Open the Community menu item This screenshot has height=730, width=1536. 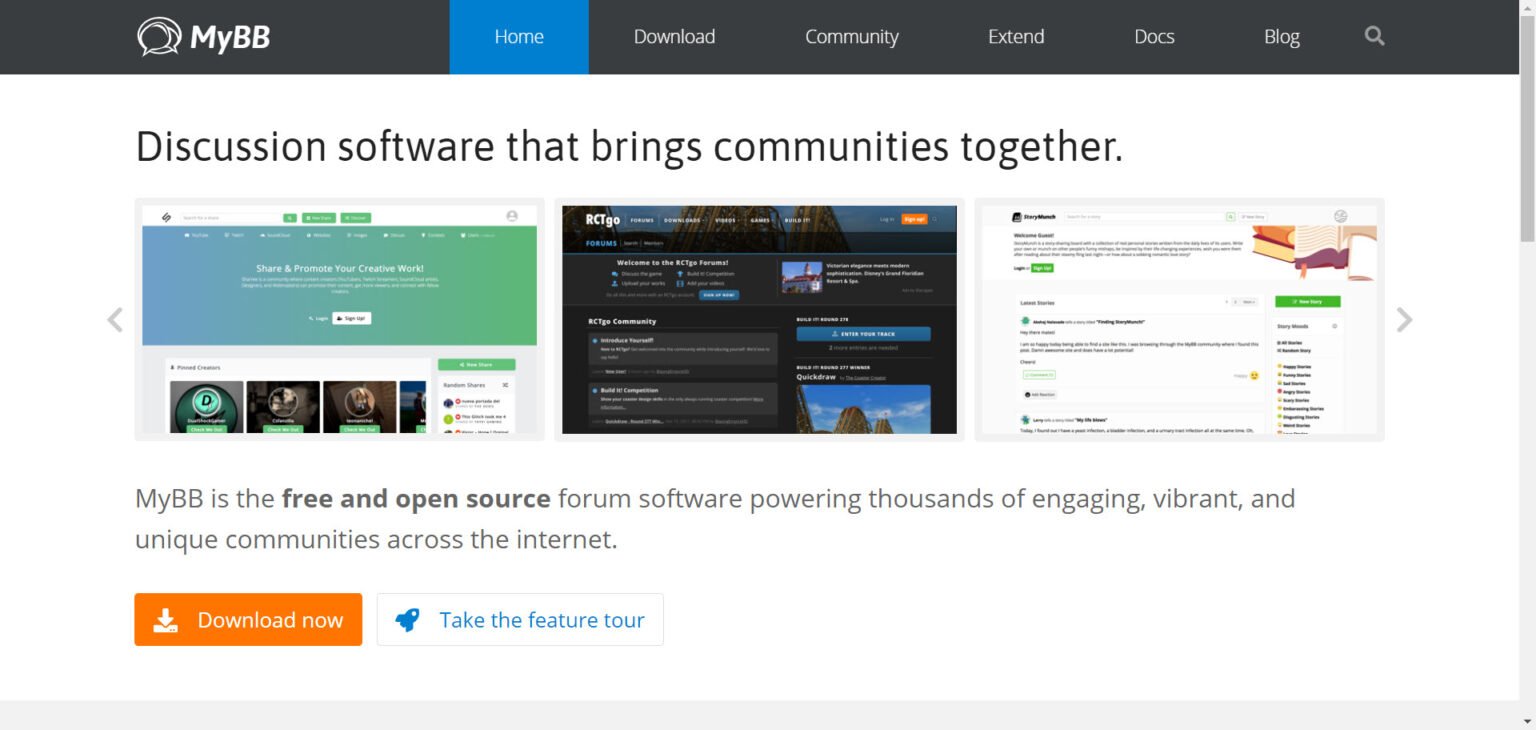(x=851, y=37)
